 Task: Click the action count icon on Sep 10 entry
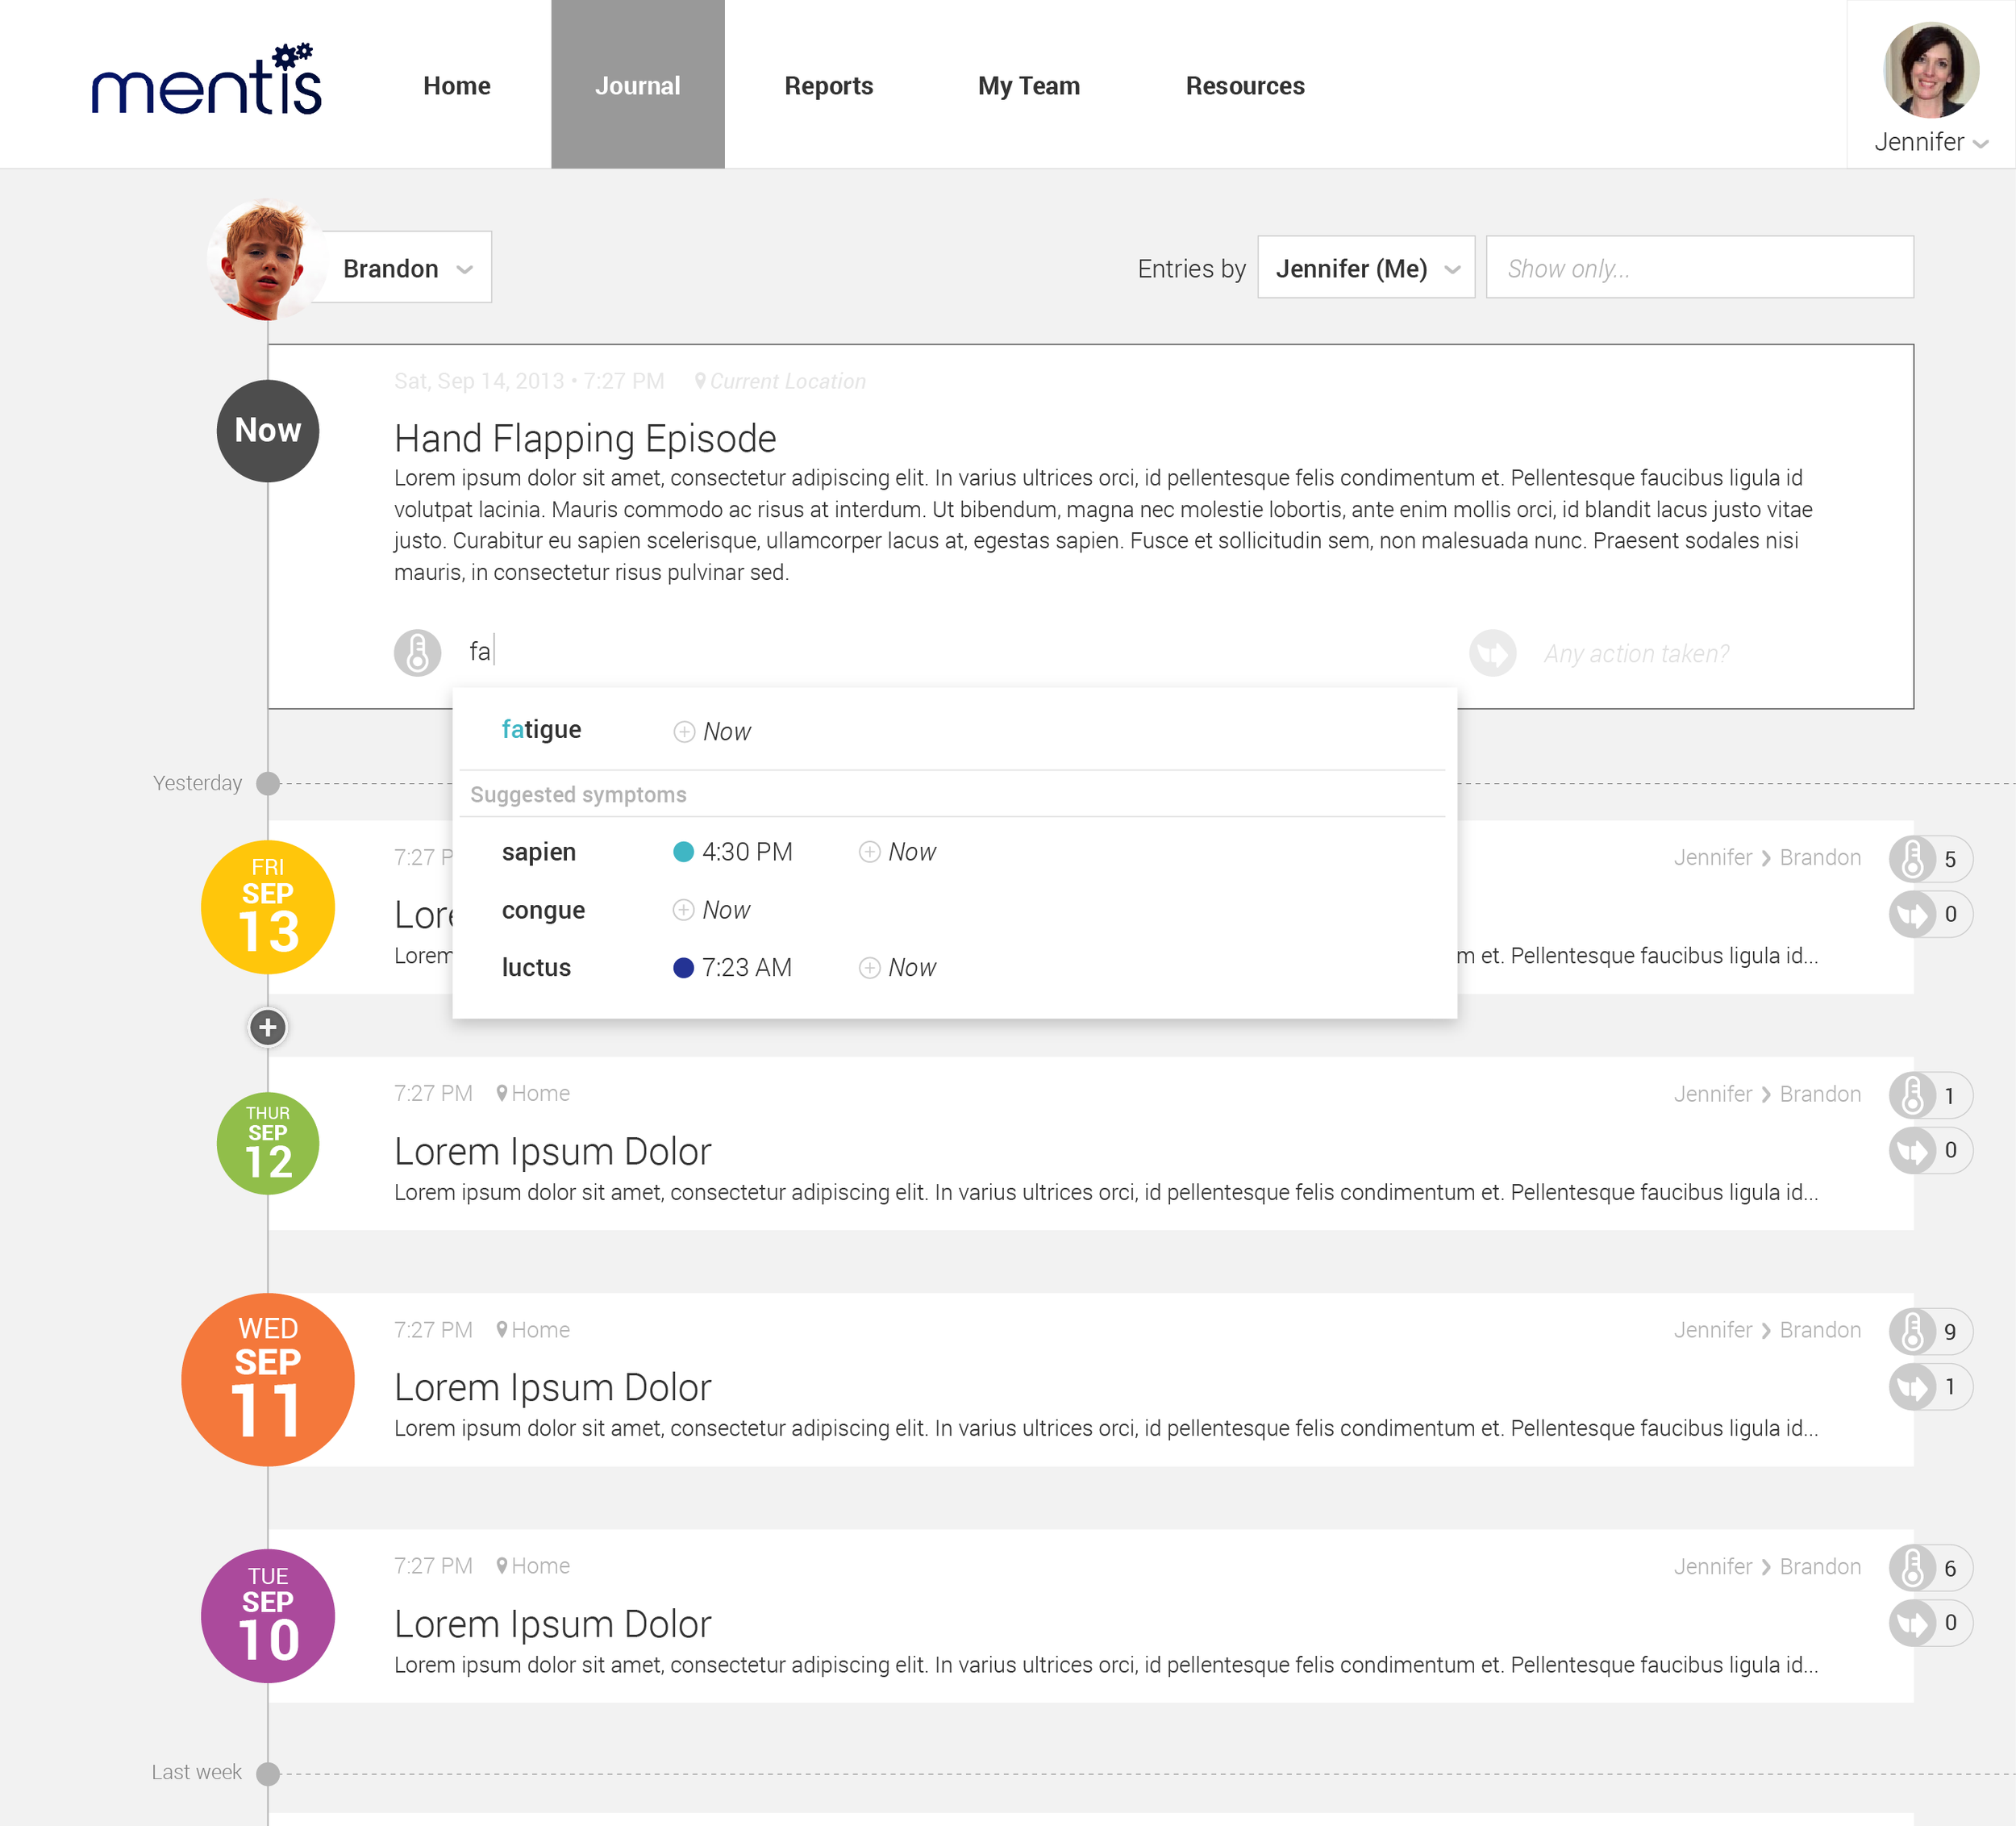click(x=1911, y=1622)
